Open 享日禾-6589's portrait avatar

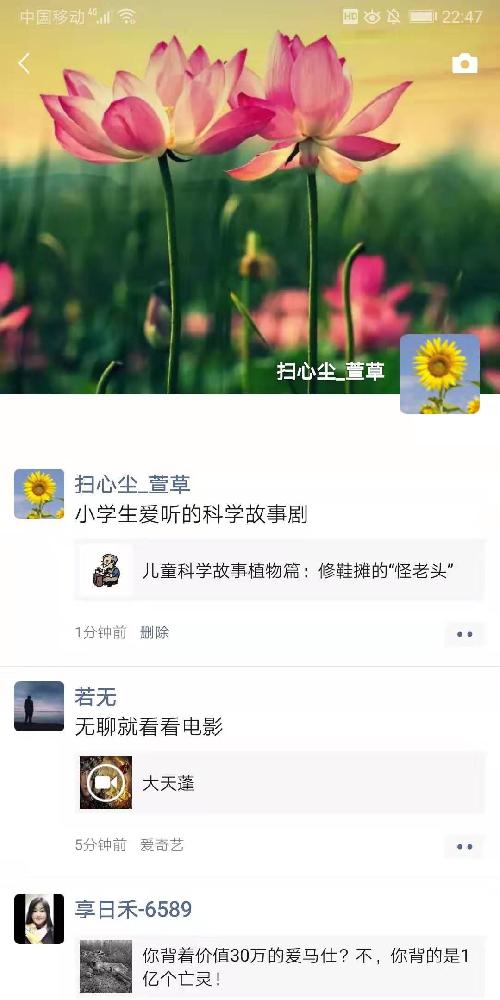click(39, 918)
